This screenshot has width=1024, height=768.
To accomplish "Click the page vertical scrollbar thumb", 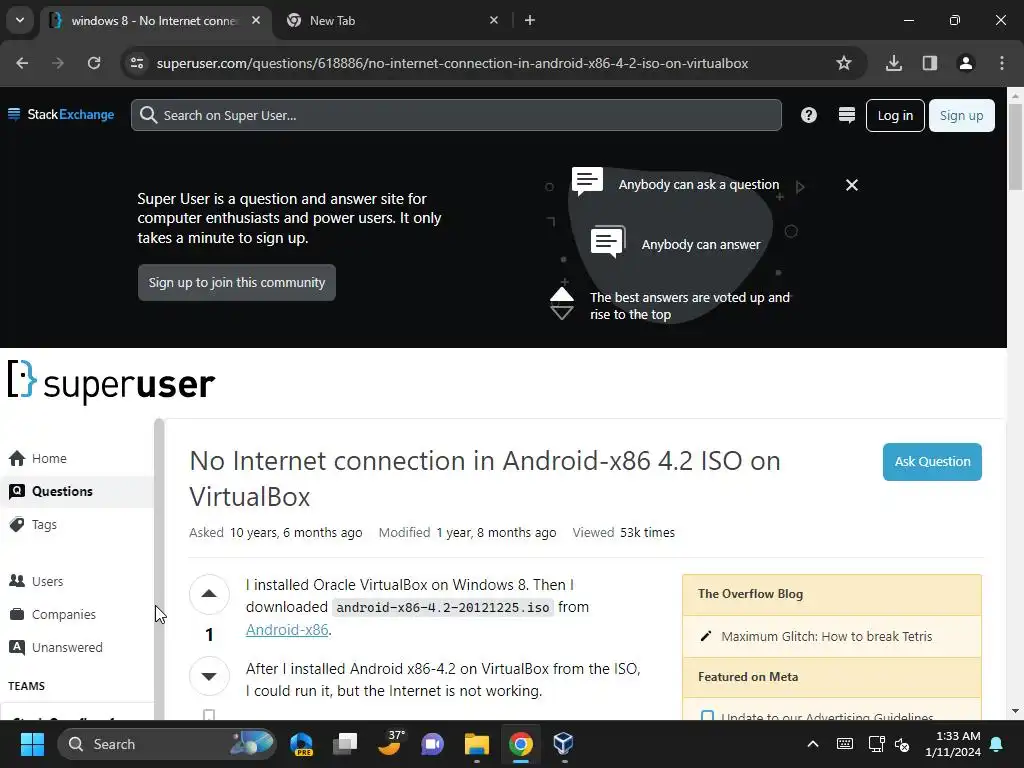I will coord(1016,145).
